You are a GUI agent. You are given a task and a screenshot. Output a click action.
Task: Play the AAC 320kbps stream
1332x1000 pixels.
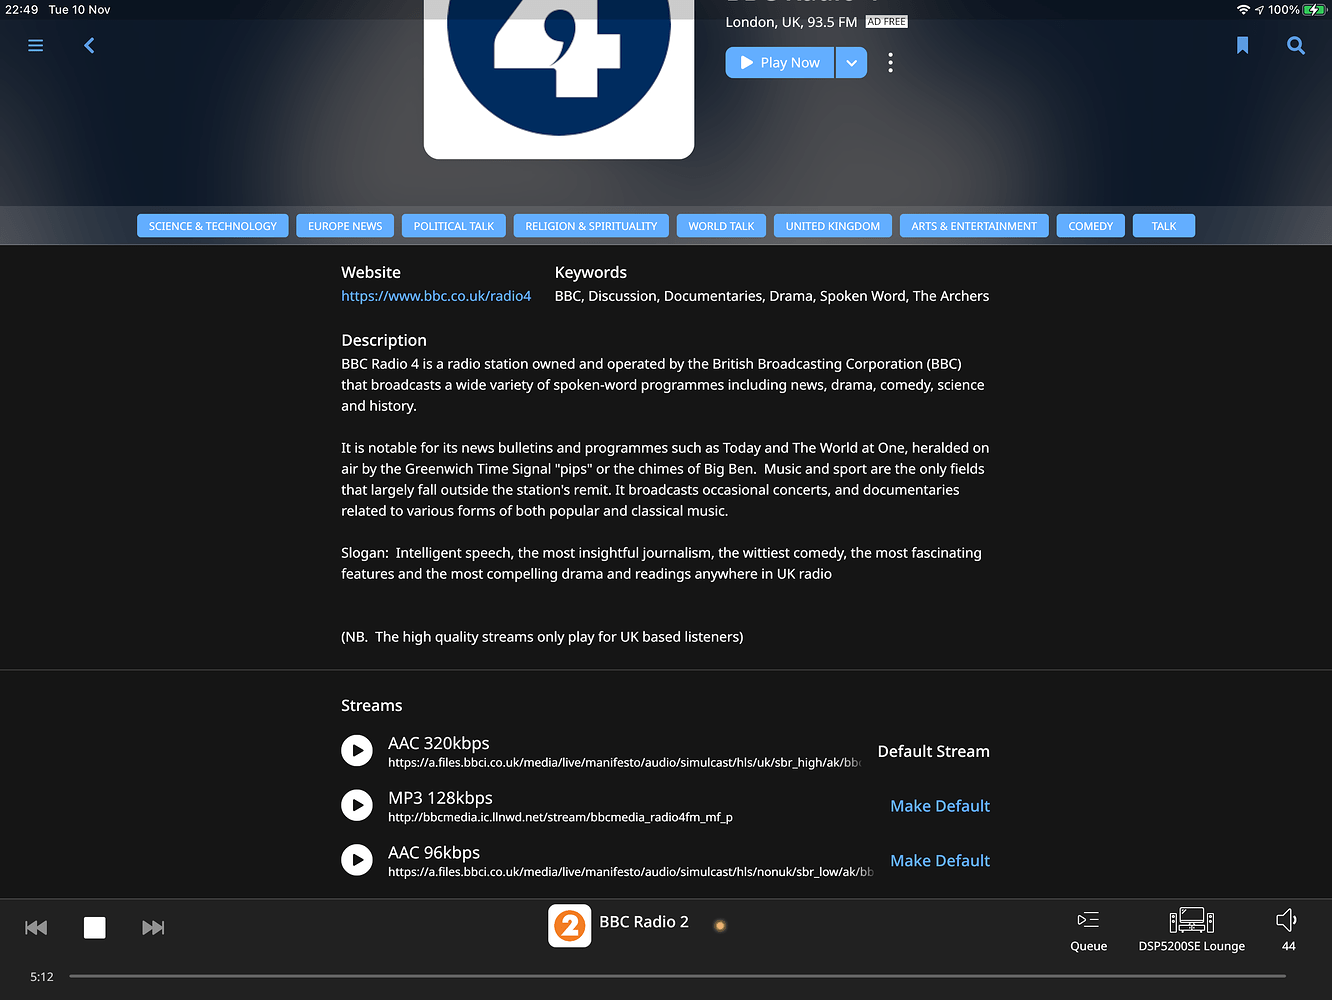click(x=357, y=750)
